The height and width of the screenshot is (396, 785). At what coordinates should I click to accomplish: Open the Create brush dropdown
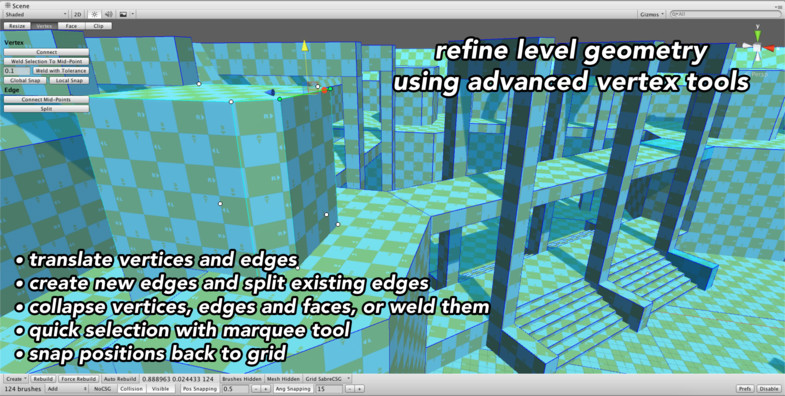[16, 379]
